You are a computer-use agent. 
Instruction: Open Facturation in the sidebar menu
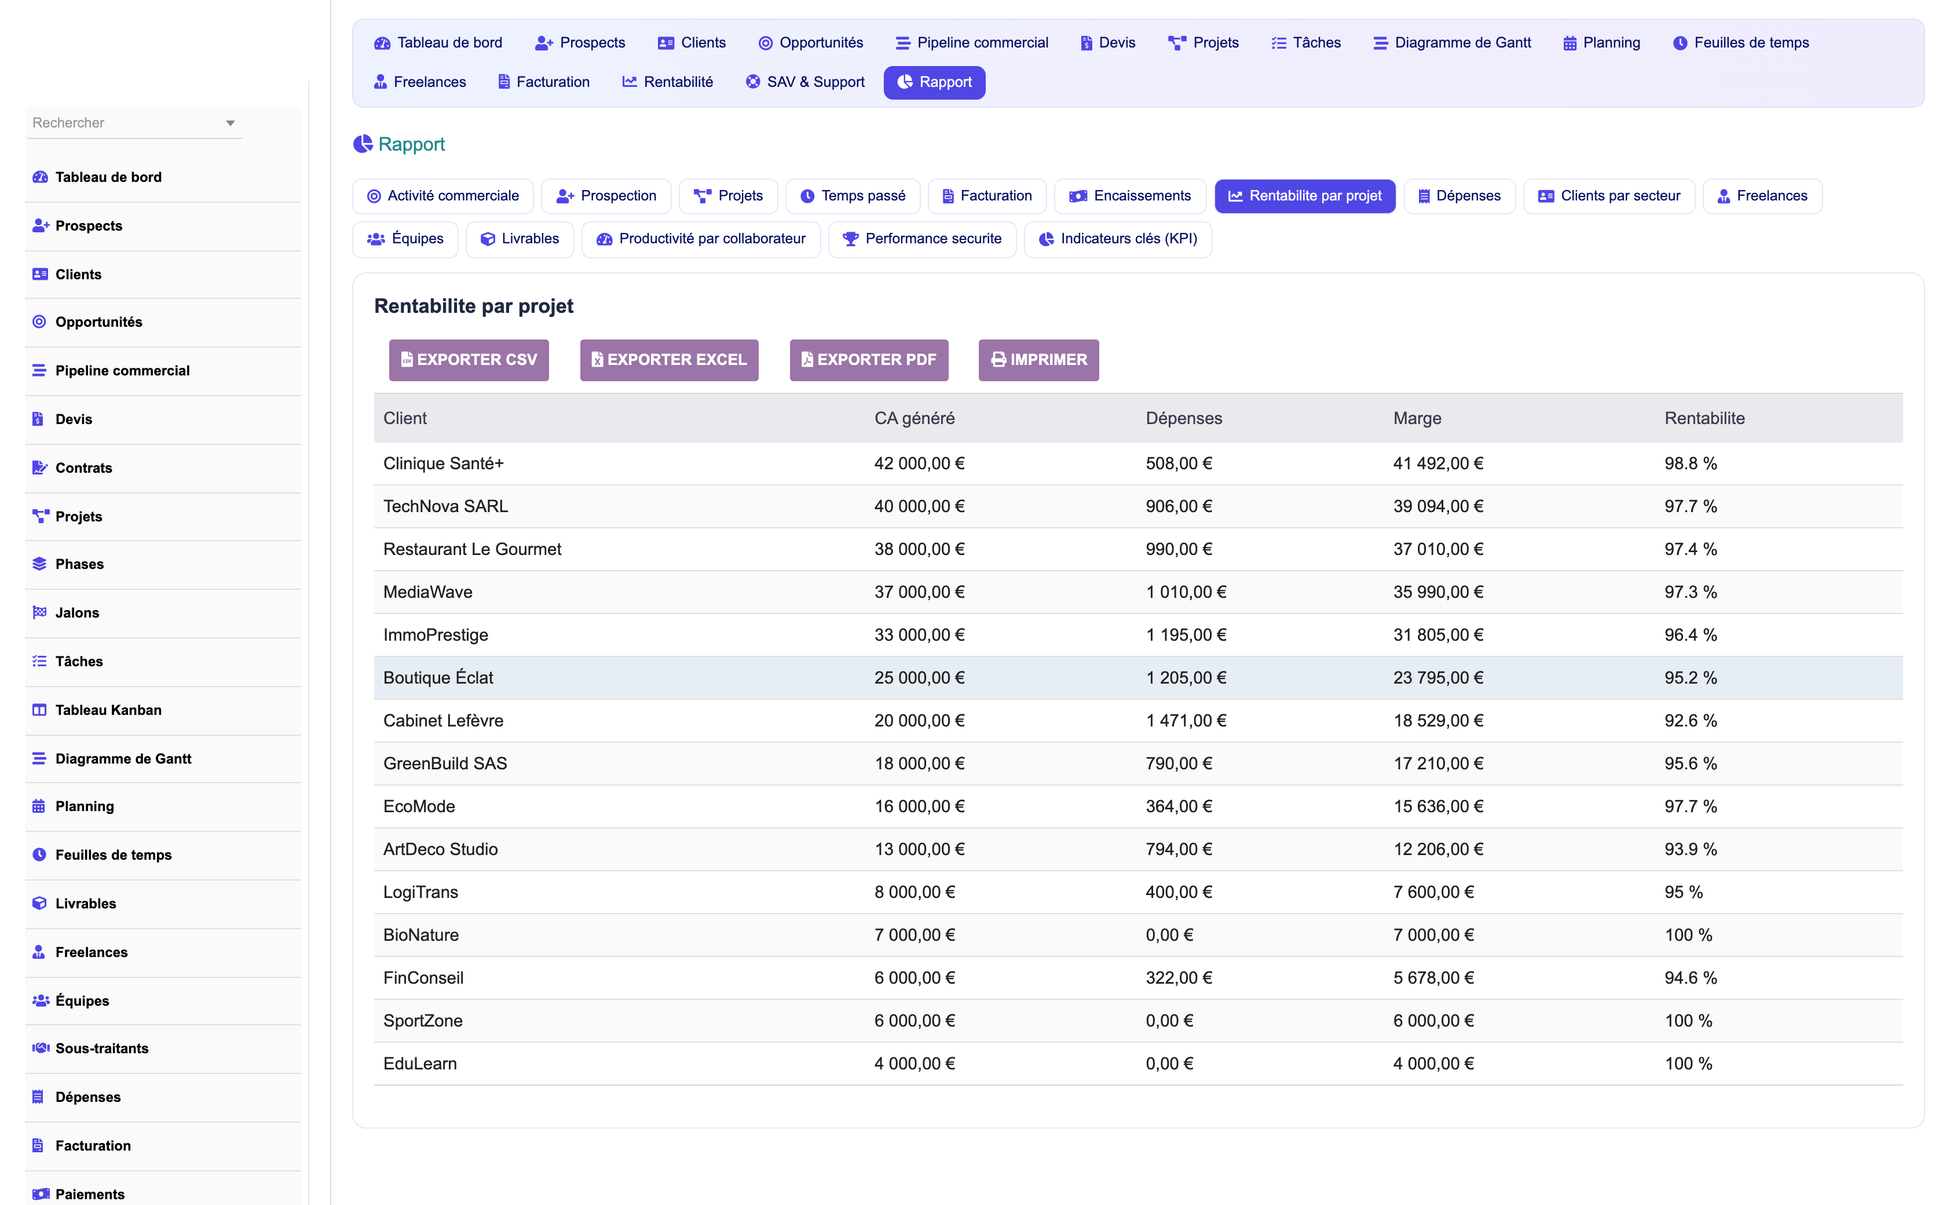point(163,1146)
